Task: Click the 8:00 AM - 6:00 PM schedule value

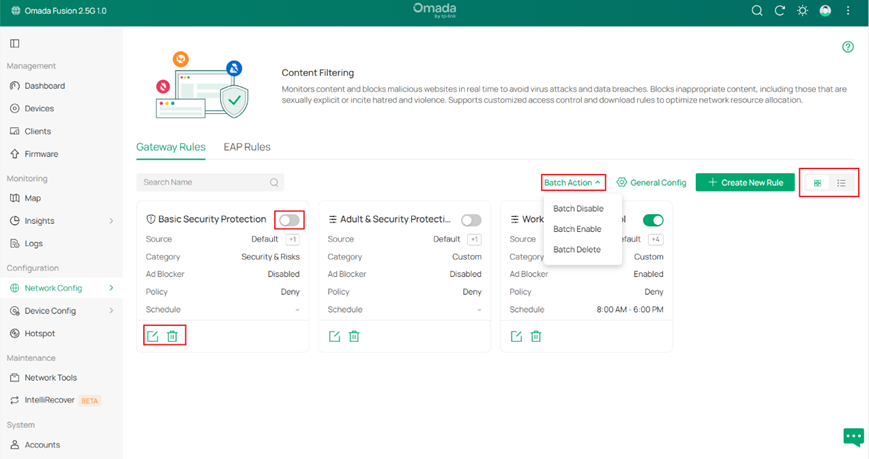Action: tap(630, 309)
